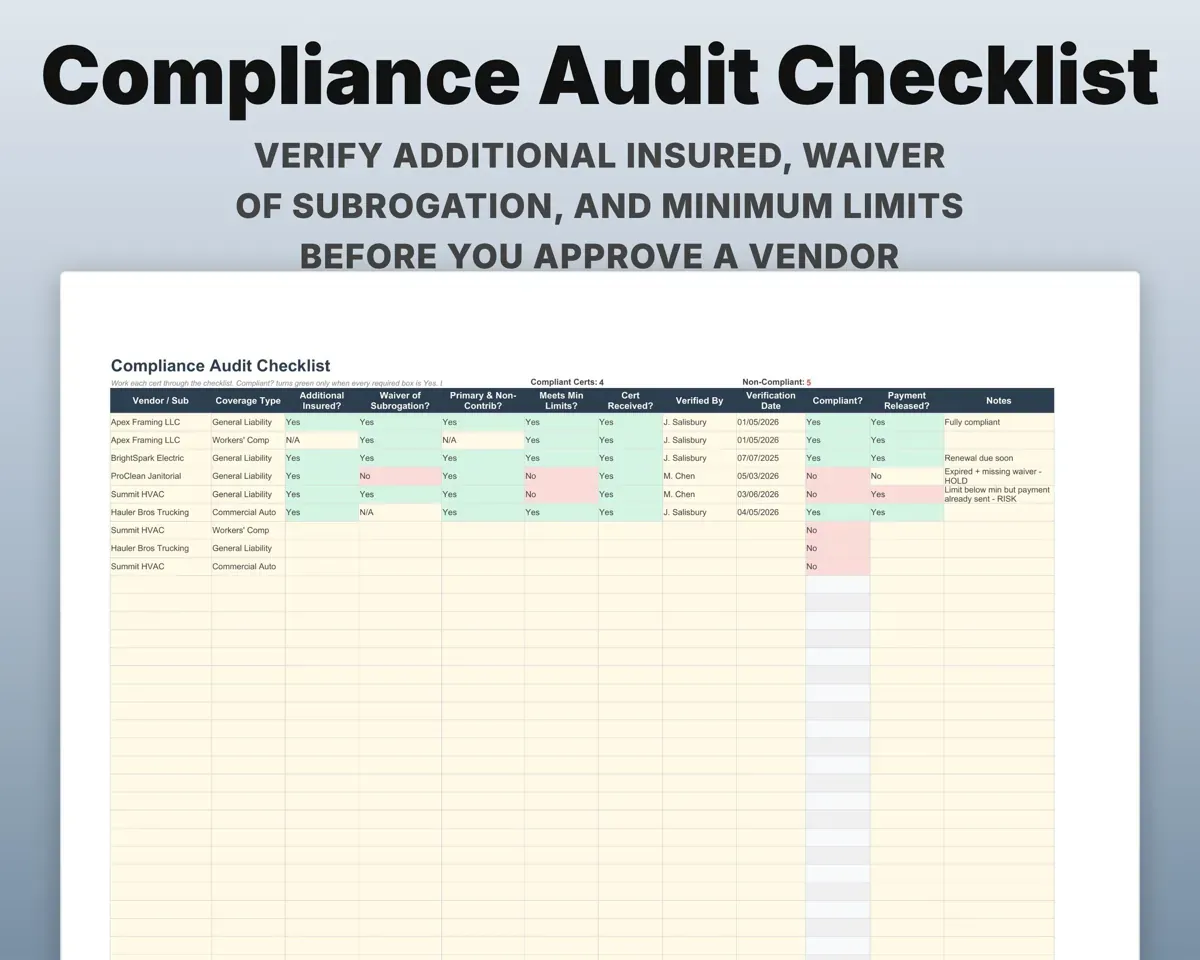Click the 'Verified By' column header
The image size is (1200, 960).
pyautogui.click(x=699, y=401)
